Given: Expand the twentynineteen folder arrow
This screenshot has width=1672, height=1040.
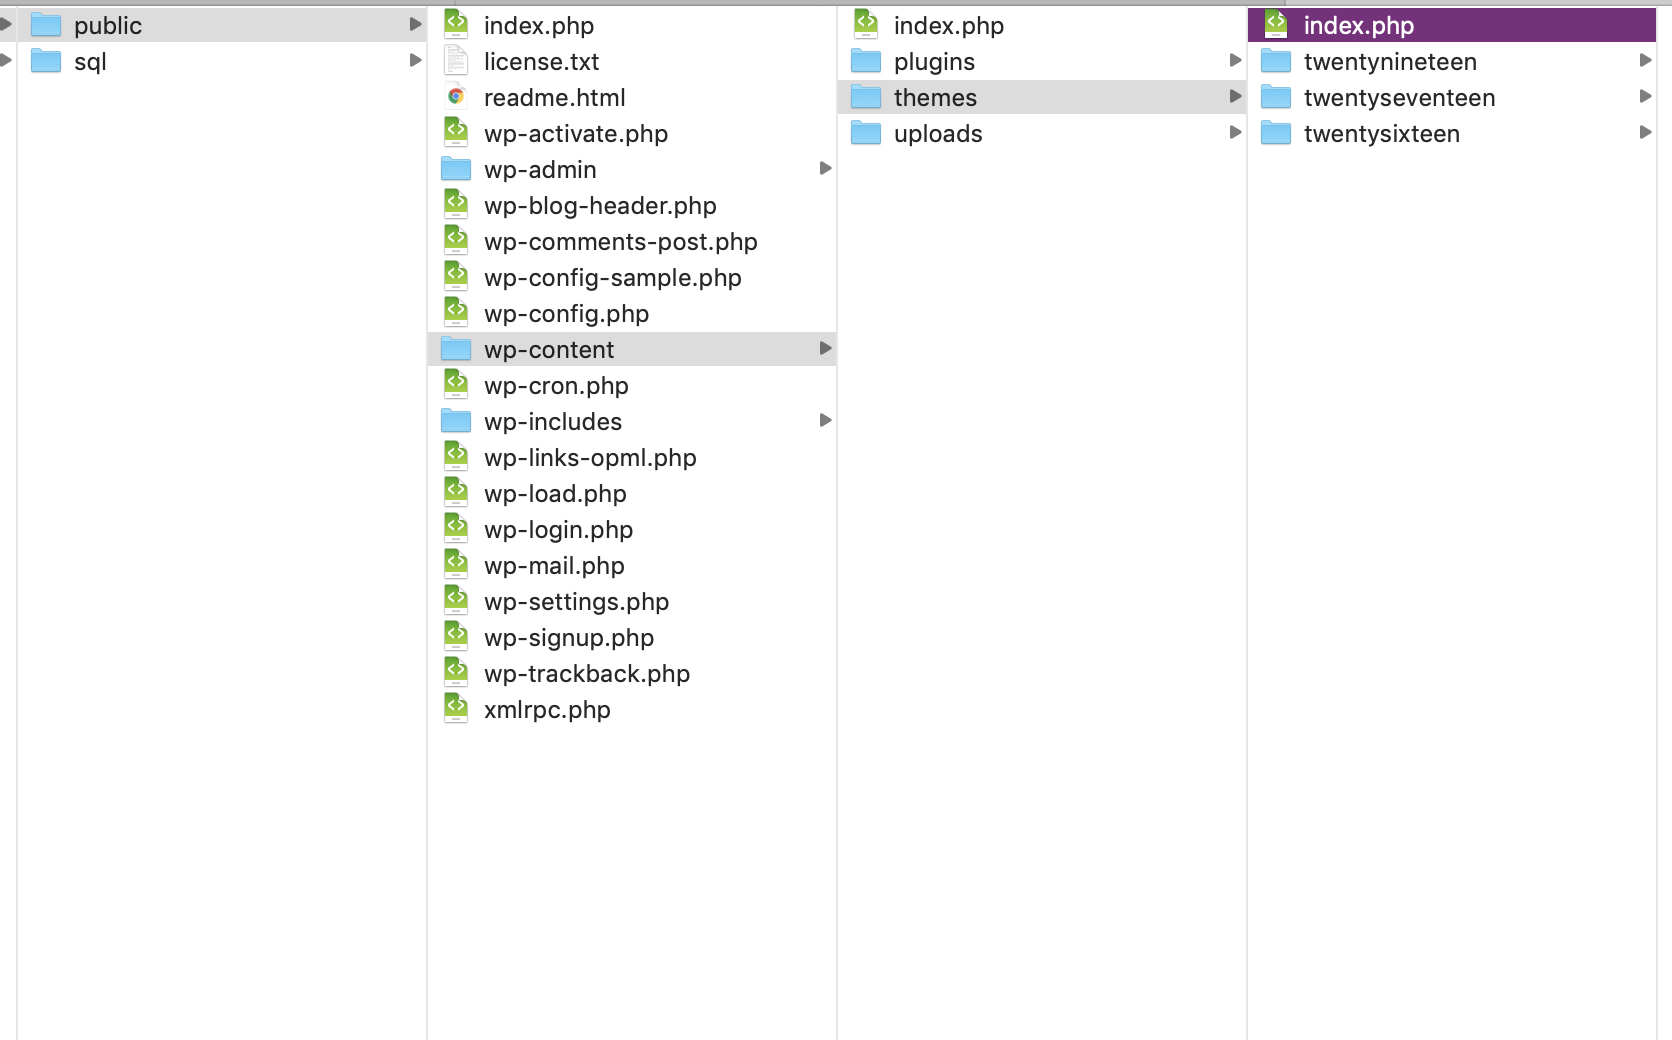Looking at the screenshot, I should point(1646,60).
